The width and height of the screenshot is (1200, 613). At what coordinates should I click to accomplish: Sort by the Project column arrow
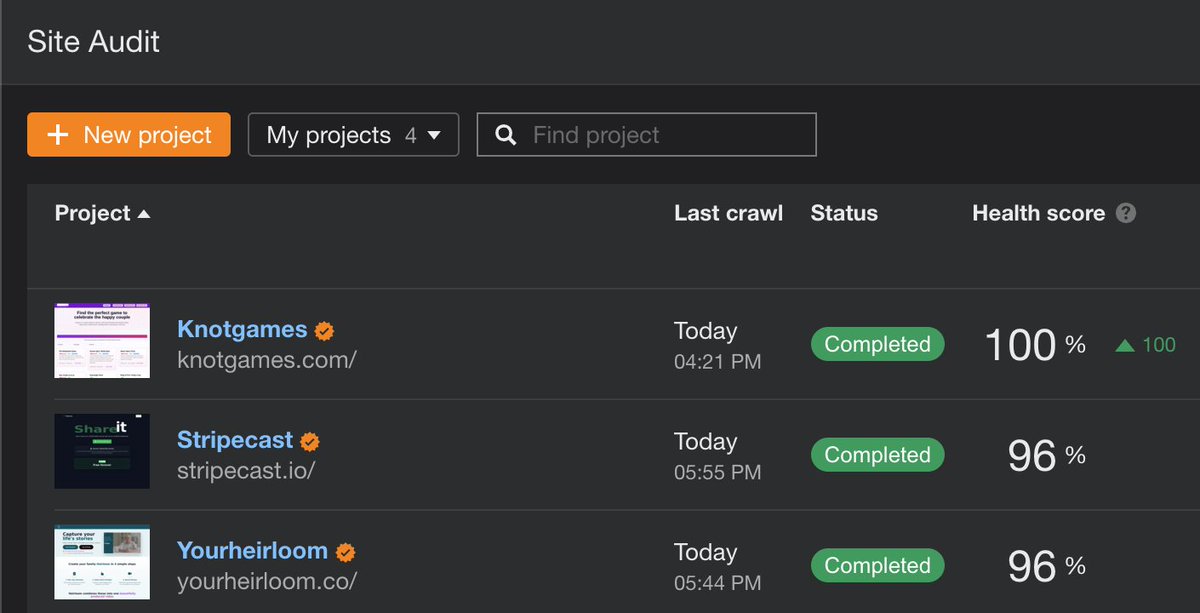point(144,214)
